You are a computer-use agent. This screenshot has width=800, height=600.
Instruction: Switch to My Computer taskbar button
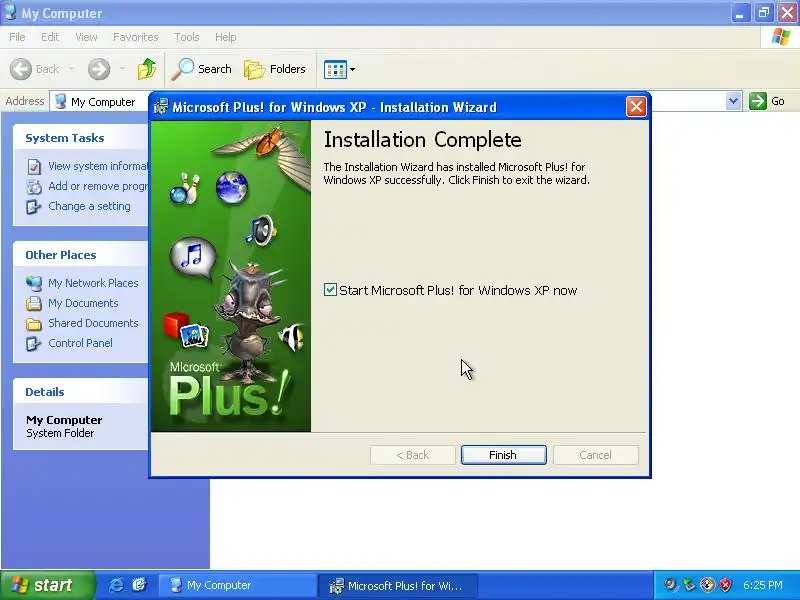[237, 585]
